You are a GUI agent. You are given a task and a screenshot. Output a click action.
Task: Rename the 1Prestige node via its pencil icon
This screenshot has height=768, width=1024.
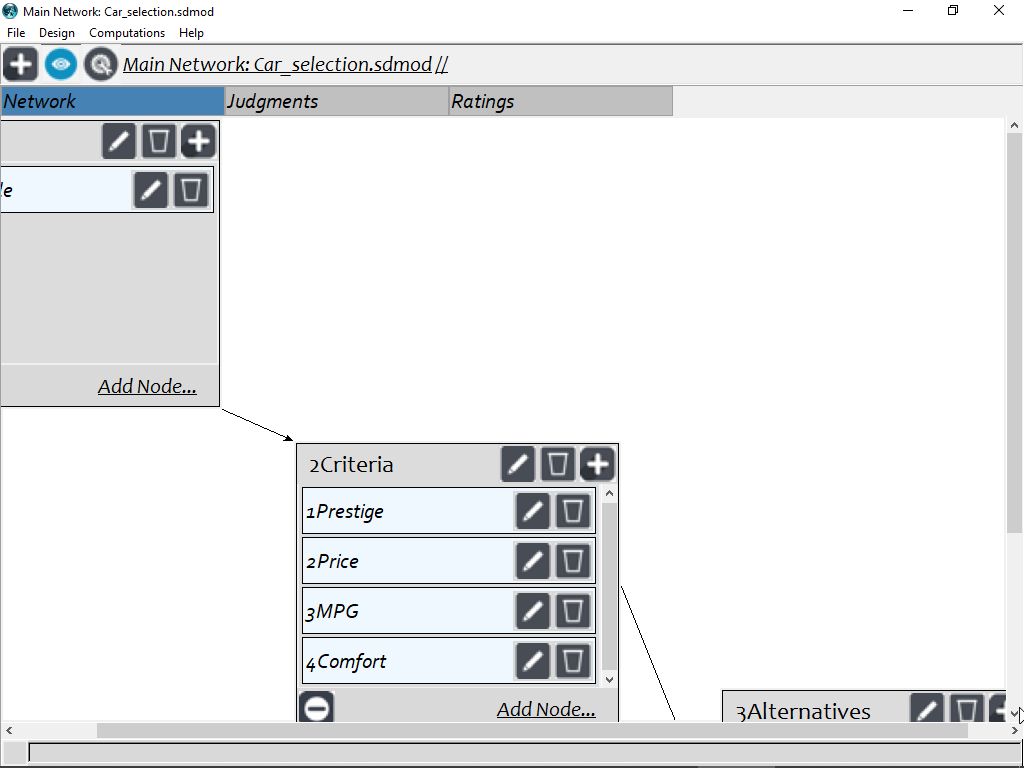(532, 510)
